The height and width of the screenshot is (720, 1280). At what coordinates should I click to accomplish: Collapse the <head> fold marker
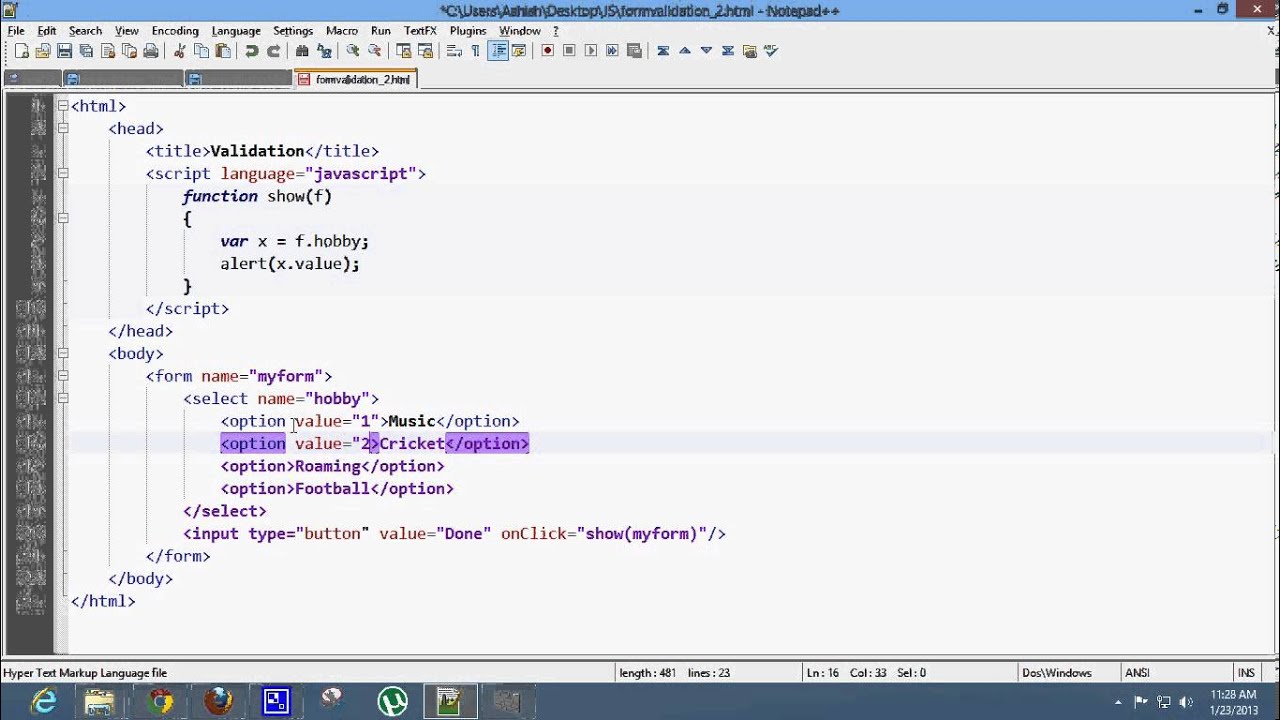pyautogui.click(x=63, y=128)
